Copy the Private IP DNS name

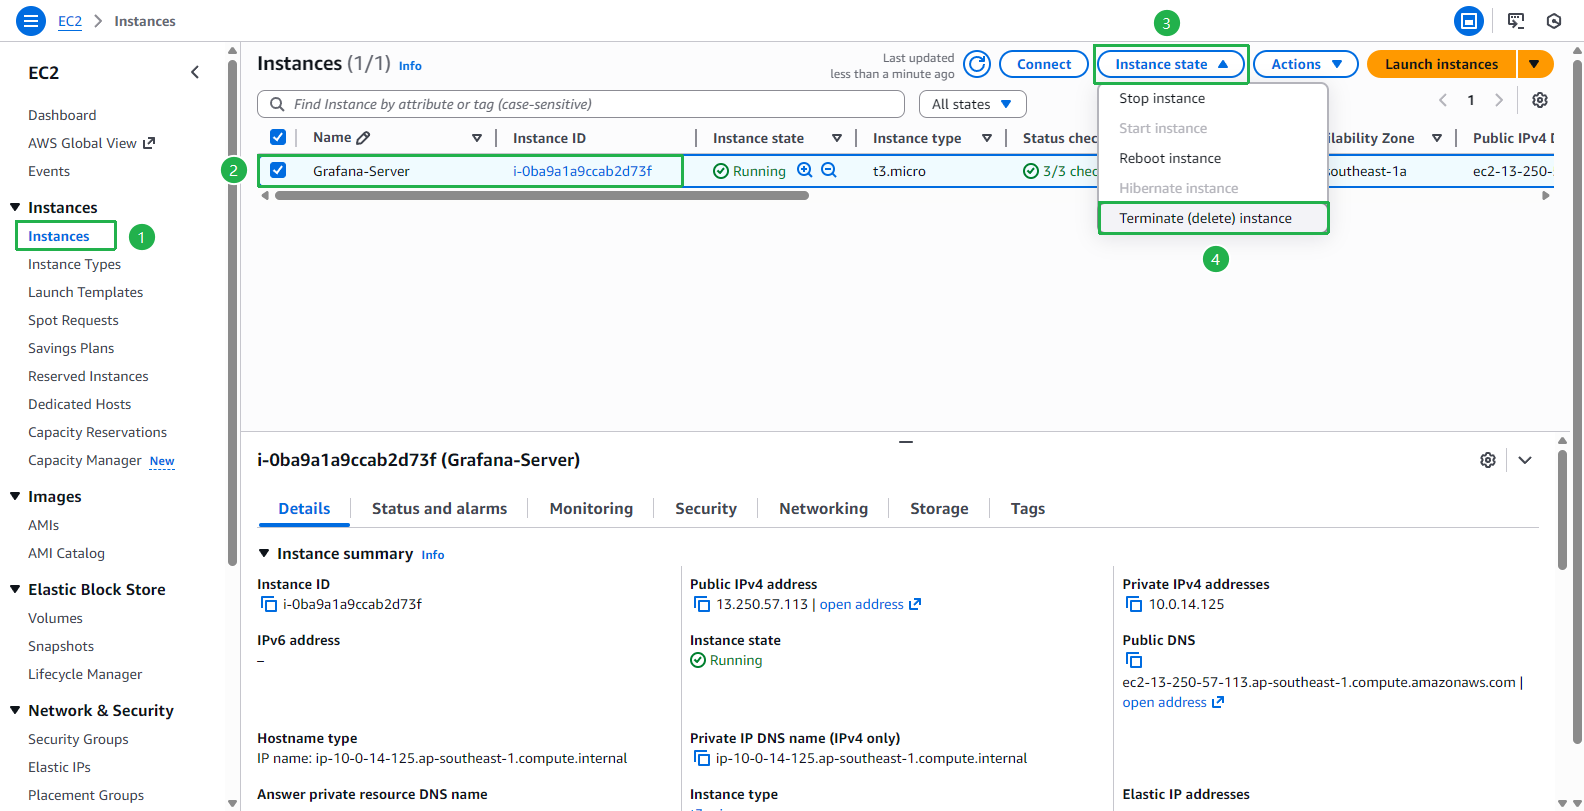click(x=702, y=758)
